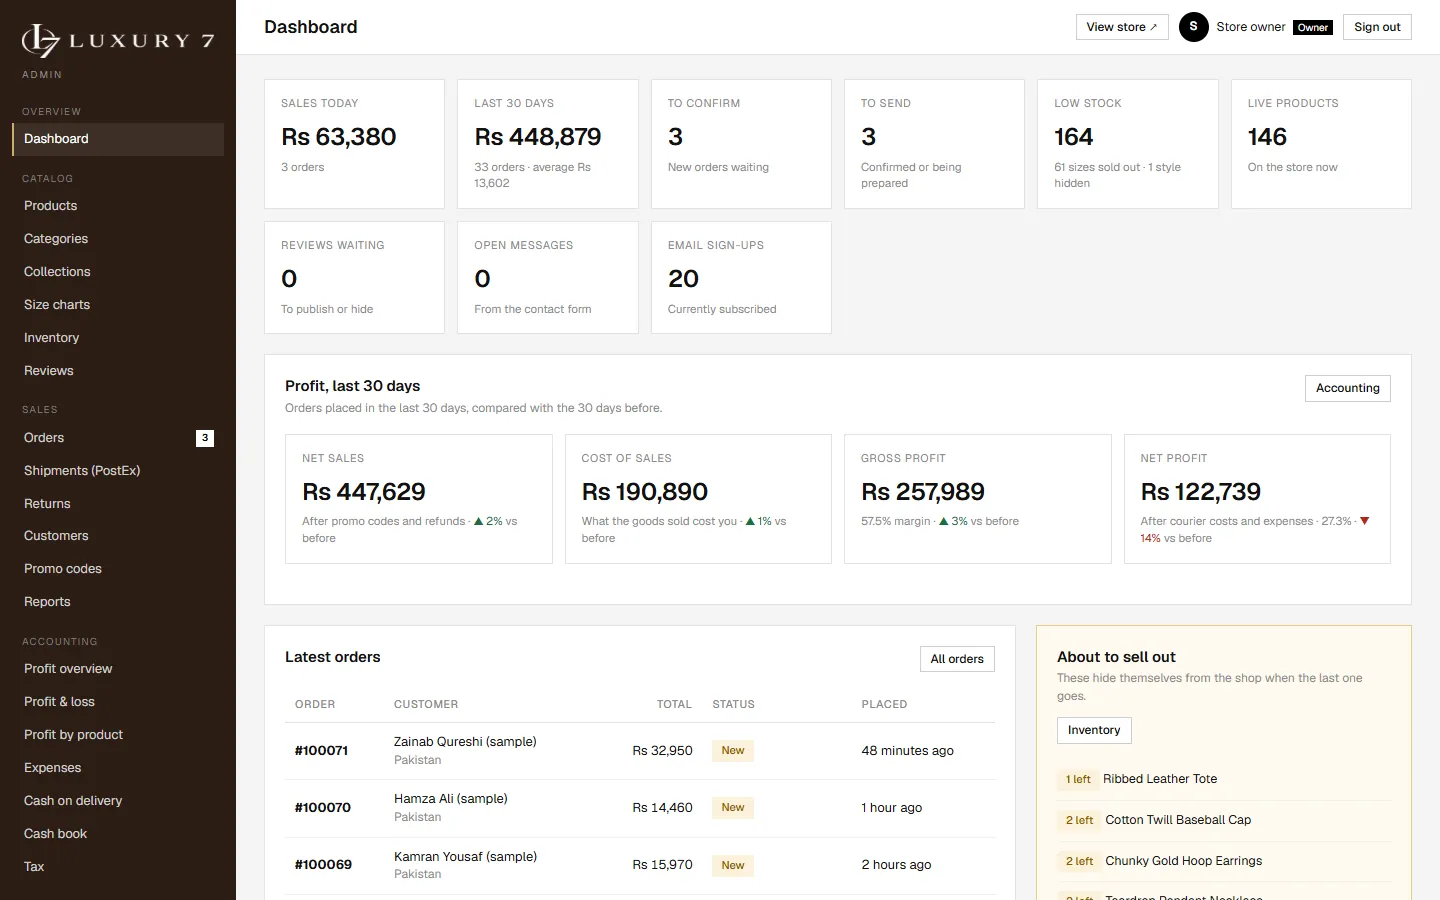Click the number 3 badge beside Orders in the sidebar
1440x900 pixels.
point(205,438)
